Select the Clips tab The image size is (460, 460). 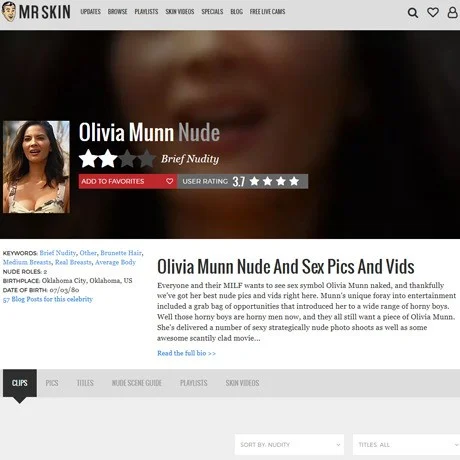(20, 383)
